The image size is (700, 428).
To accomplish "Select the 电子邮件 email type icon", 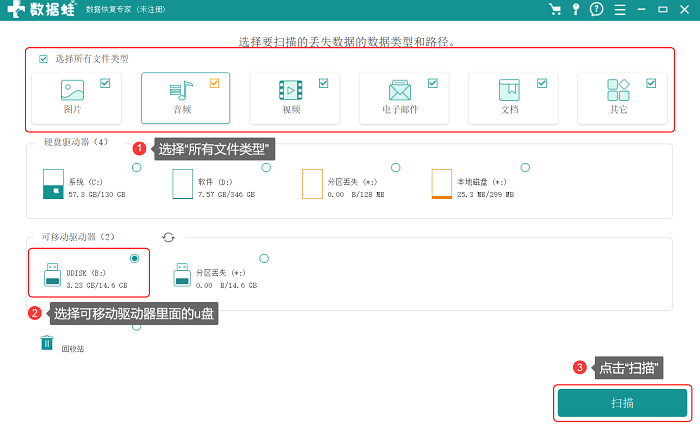I will [x=400, y=91].
